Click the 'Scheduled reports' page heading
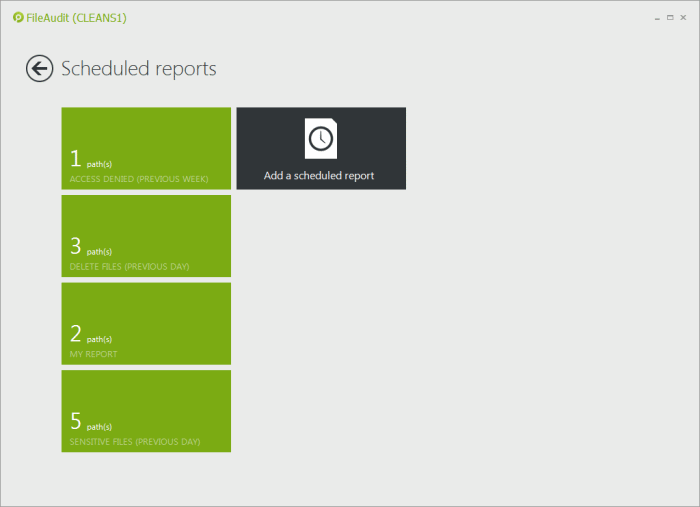 pos(138,69)
